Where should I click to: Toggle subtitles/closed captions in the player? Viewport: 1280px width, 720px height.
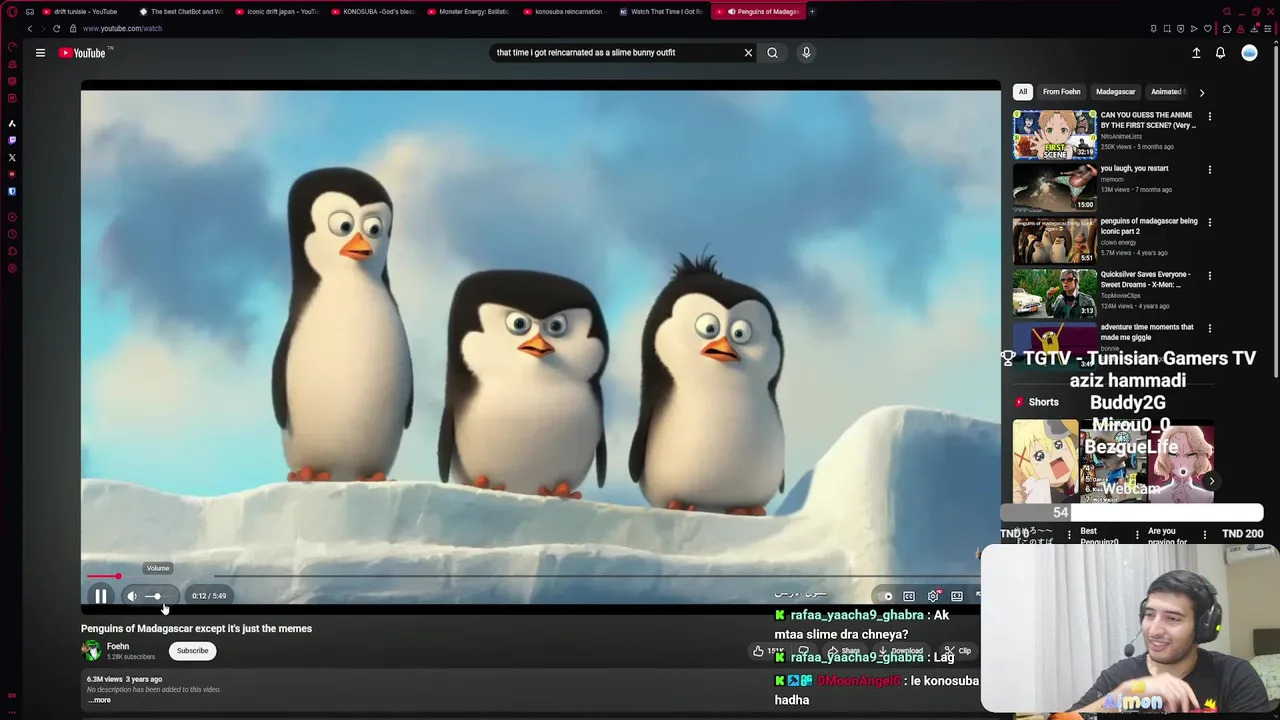pyautogui.click(x=909, y=596)
